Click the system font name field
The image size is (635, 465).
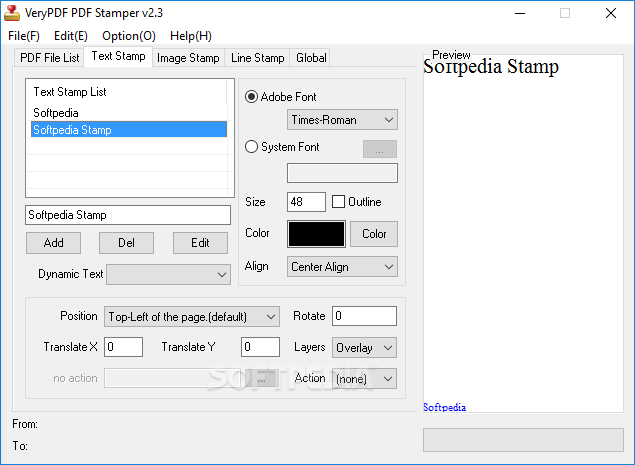pyautogui.click(x=342, y=173)
